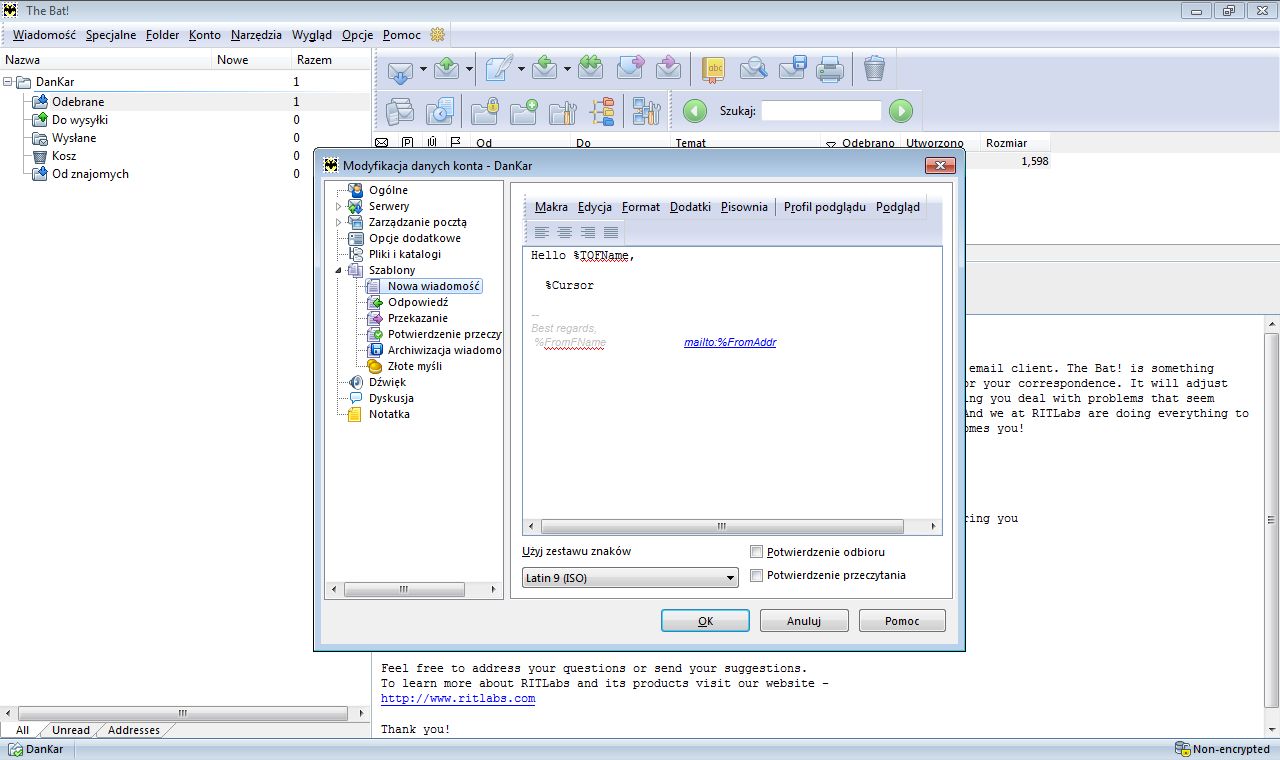Select Odpowiedź template in tree
1280x760 pixels.
pyautogui.click(x=418, y=302)
